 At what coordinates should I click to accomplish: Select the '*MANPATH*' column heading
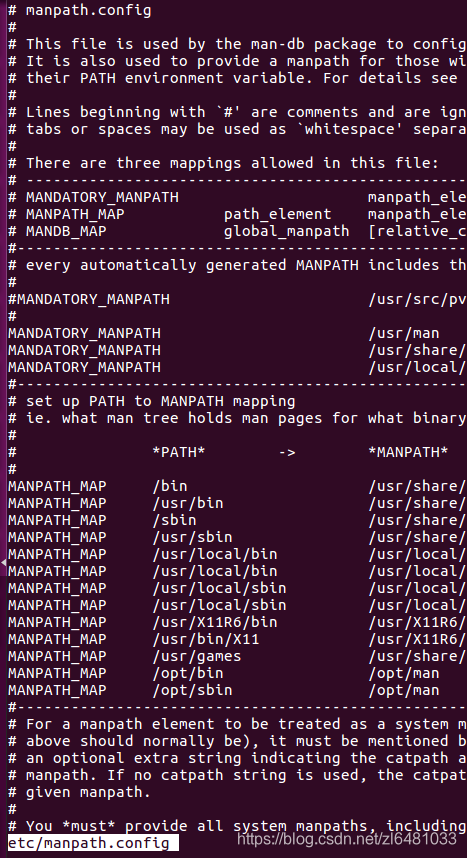[x=409, y=452]
